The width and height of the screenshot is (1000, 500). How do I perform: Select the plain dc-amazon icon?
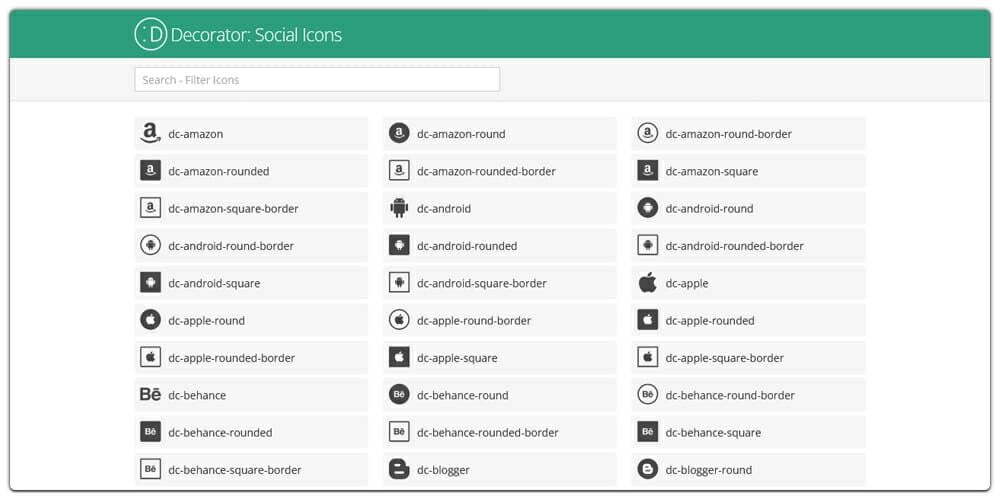[151, 133]
